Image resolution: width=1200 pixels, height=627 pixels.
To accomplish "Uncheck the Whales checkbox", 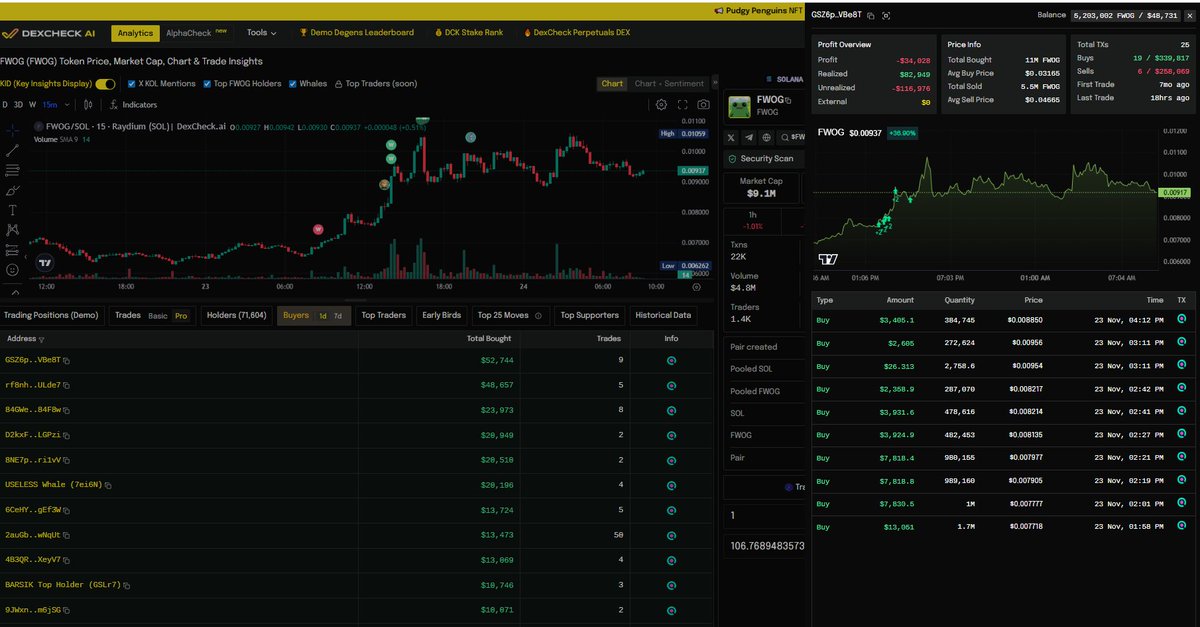I will tap(293, 84).
